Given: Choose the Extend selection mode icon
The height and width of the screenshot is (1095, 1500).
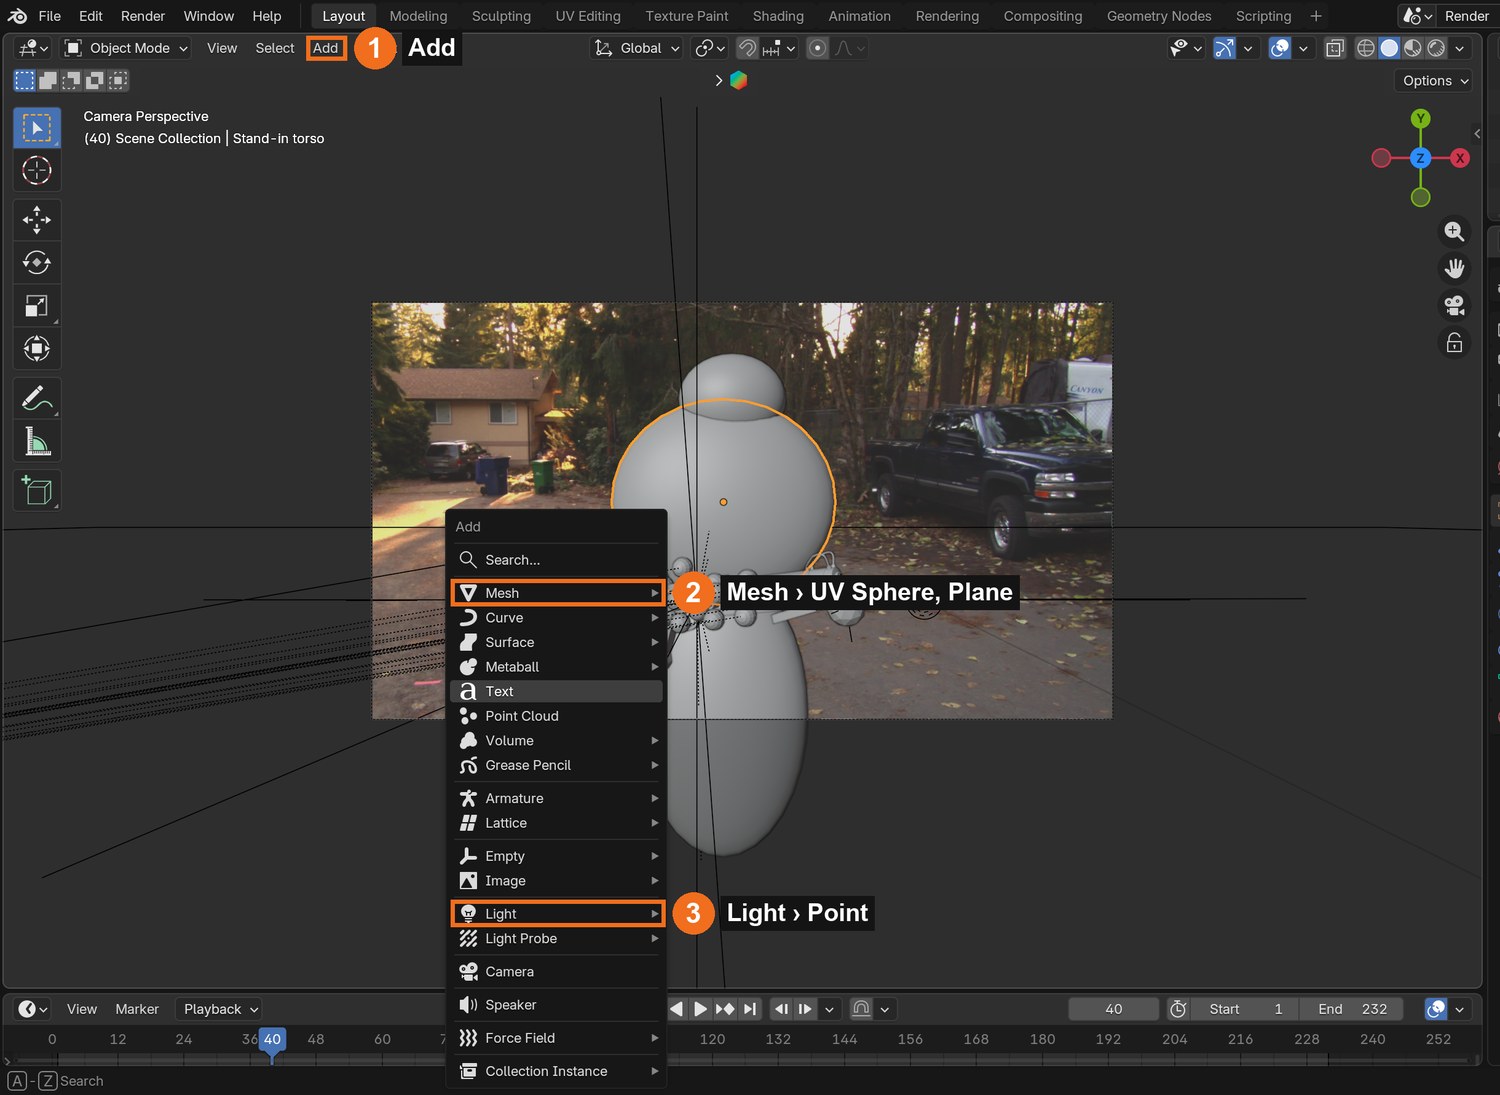Looking at the screenshot, I should click(x=48, y=80).
